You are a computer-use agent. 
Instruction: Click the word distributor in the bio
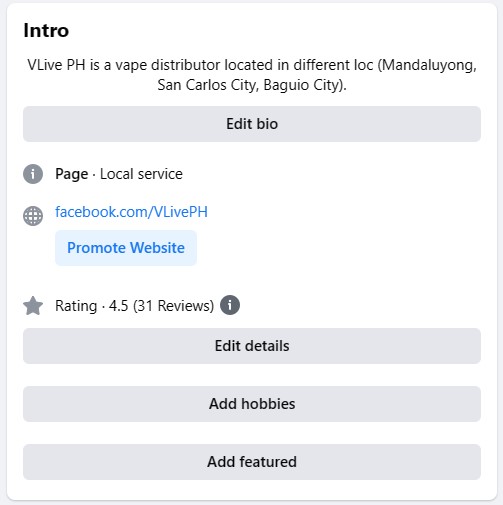(x=186, y=65)
